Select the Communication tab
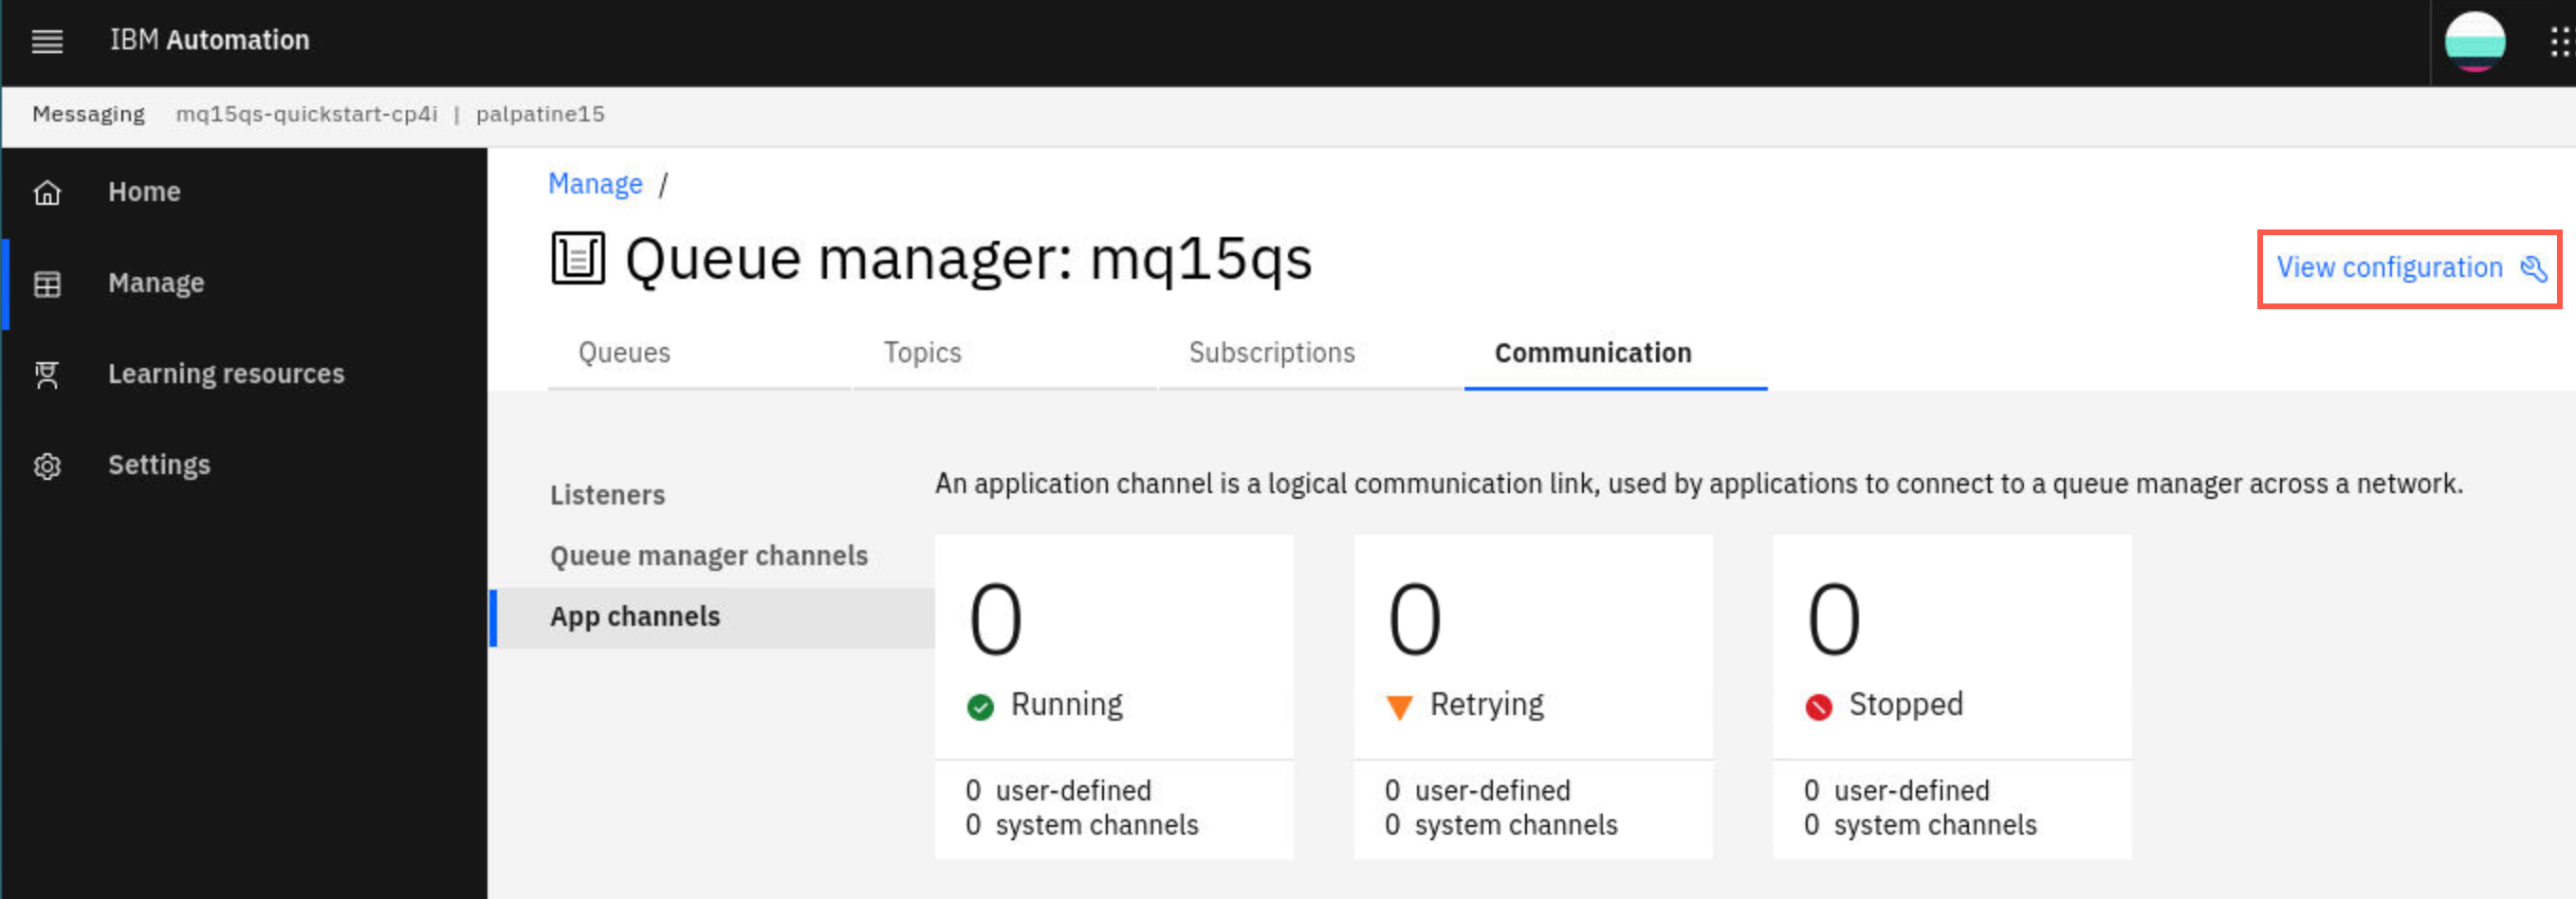 coord(1615,353)
